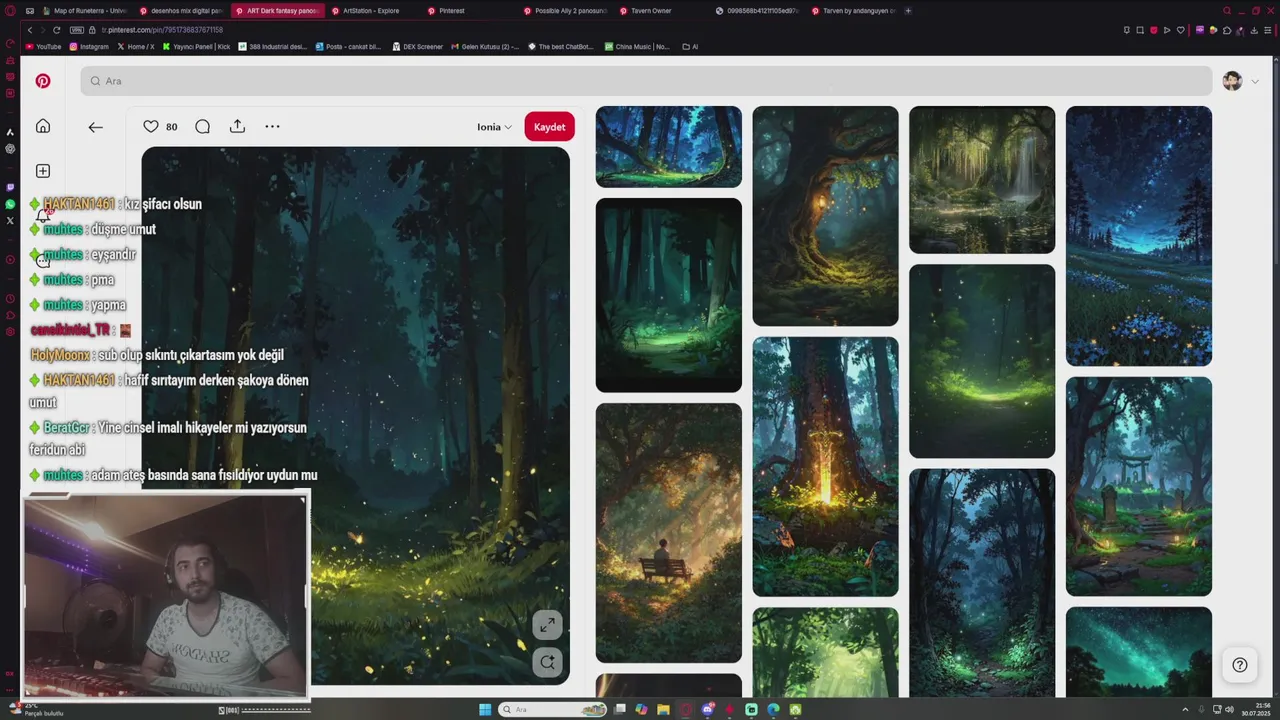The image size is (1280, 720).
Task: Open the help question mark button
Action: coord(1239,665)
